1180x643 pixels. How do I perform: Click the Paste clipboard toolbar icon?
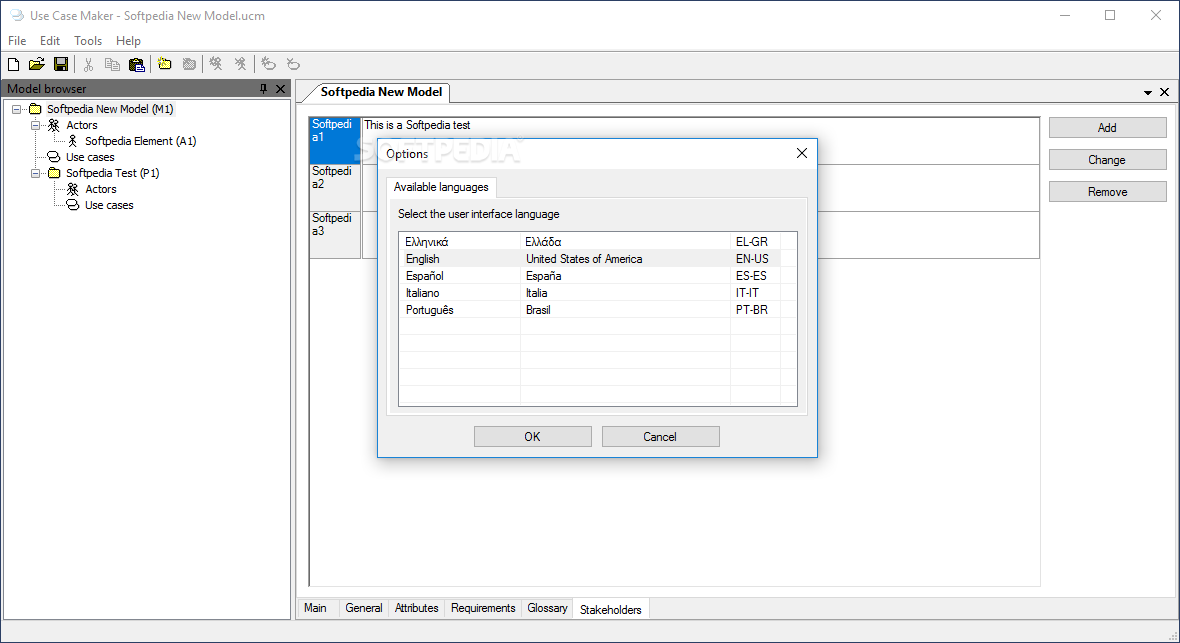(x=136, y=65)
